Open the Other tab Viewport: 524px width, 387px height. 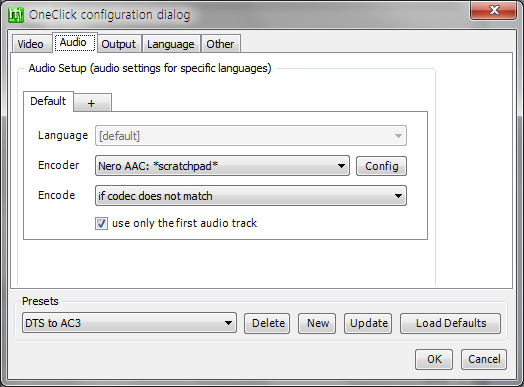[x=220, y=44]
